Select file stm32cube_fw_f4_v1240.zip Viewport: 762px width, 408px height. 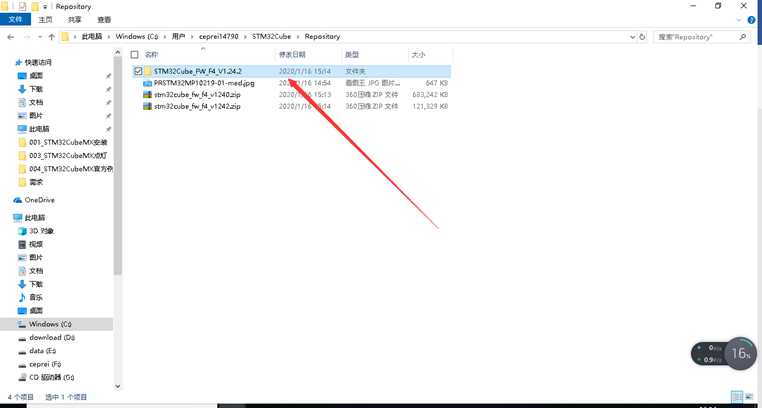click(x=197, y=95)
